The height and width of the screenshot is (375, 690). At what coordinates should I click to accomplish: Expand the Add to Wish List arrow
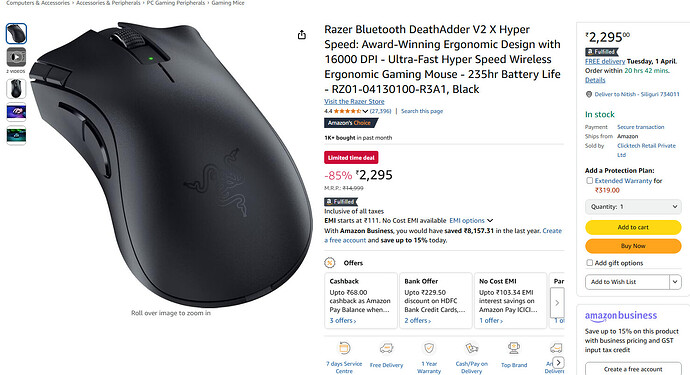pyautogui.click(x=675, y=282)
